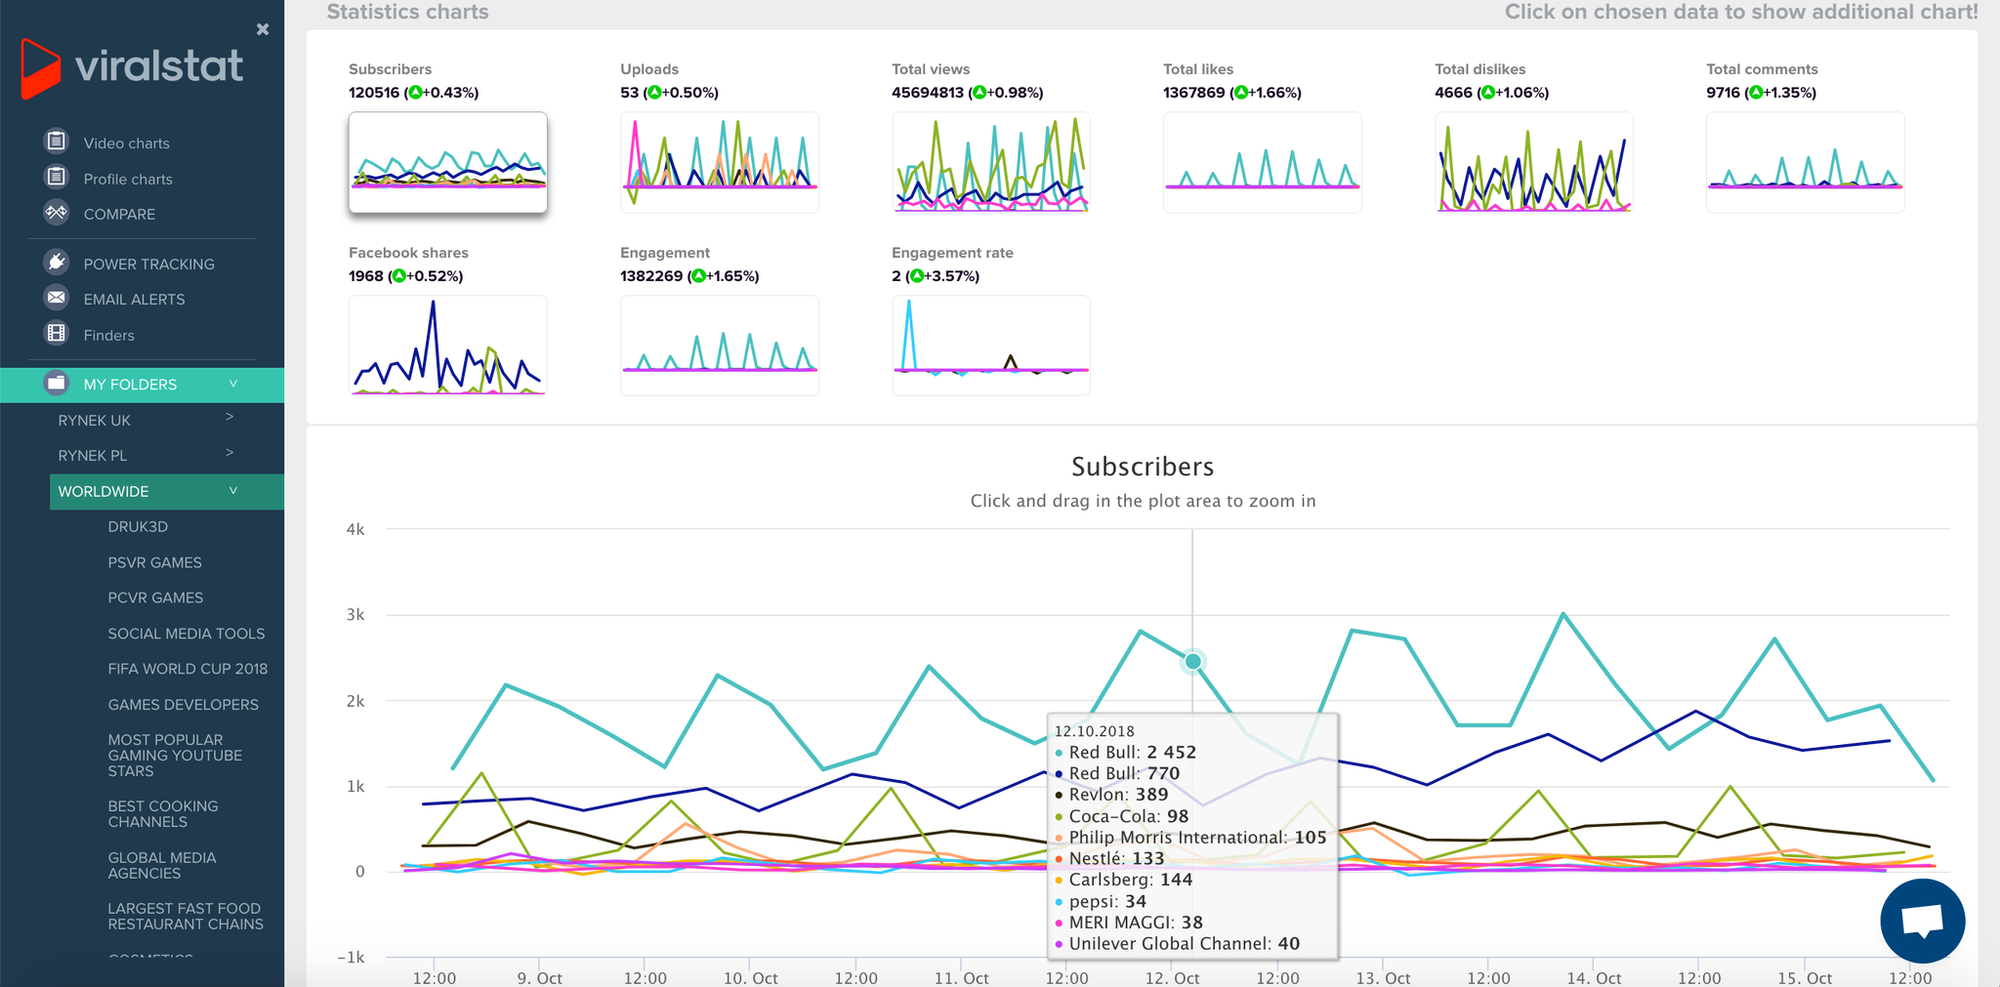Open MOST POPULAR GAMING YOUTUBE STARS folder
This screenshot has height=987, width=2000.
coord(175,755)
